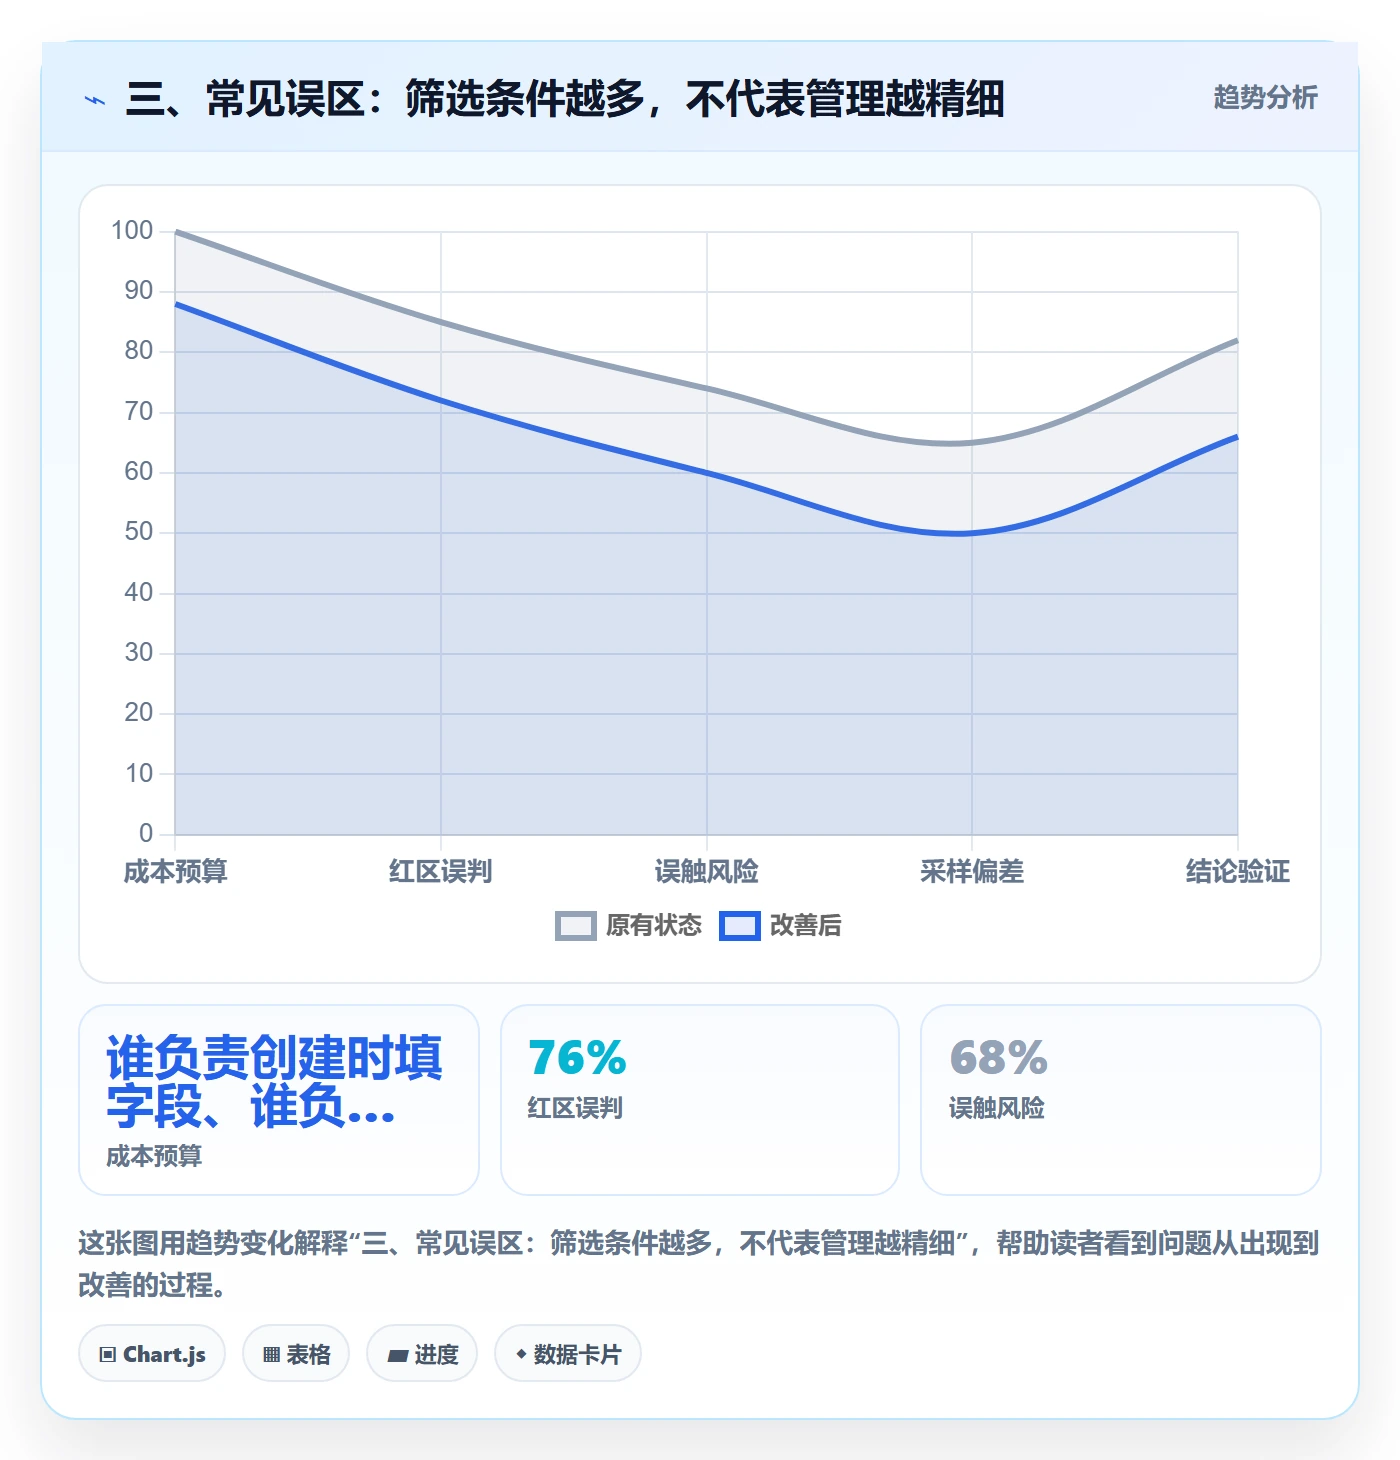Click the 采样偏差 x-axis label
This screenshot has width=1400, height=1460.
(x=972, y=872)
